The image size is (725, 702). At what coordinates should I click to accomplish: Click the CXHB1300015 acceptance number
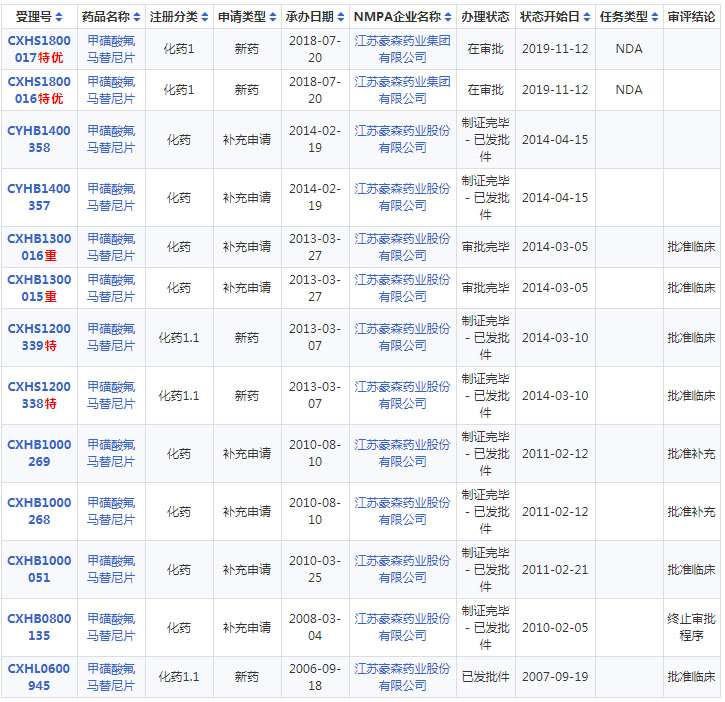click(38, 288)
